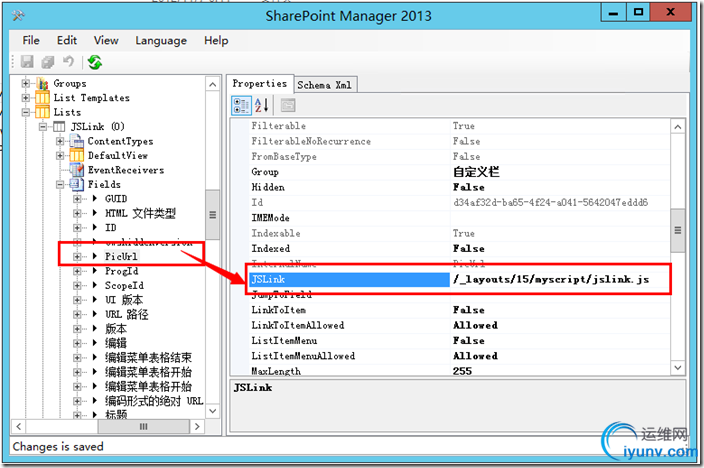Expand the DefaultView node
Viewport: 704px width, 468px height.
(x=60, y=155)
